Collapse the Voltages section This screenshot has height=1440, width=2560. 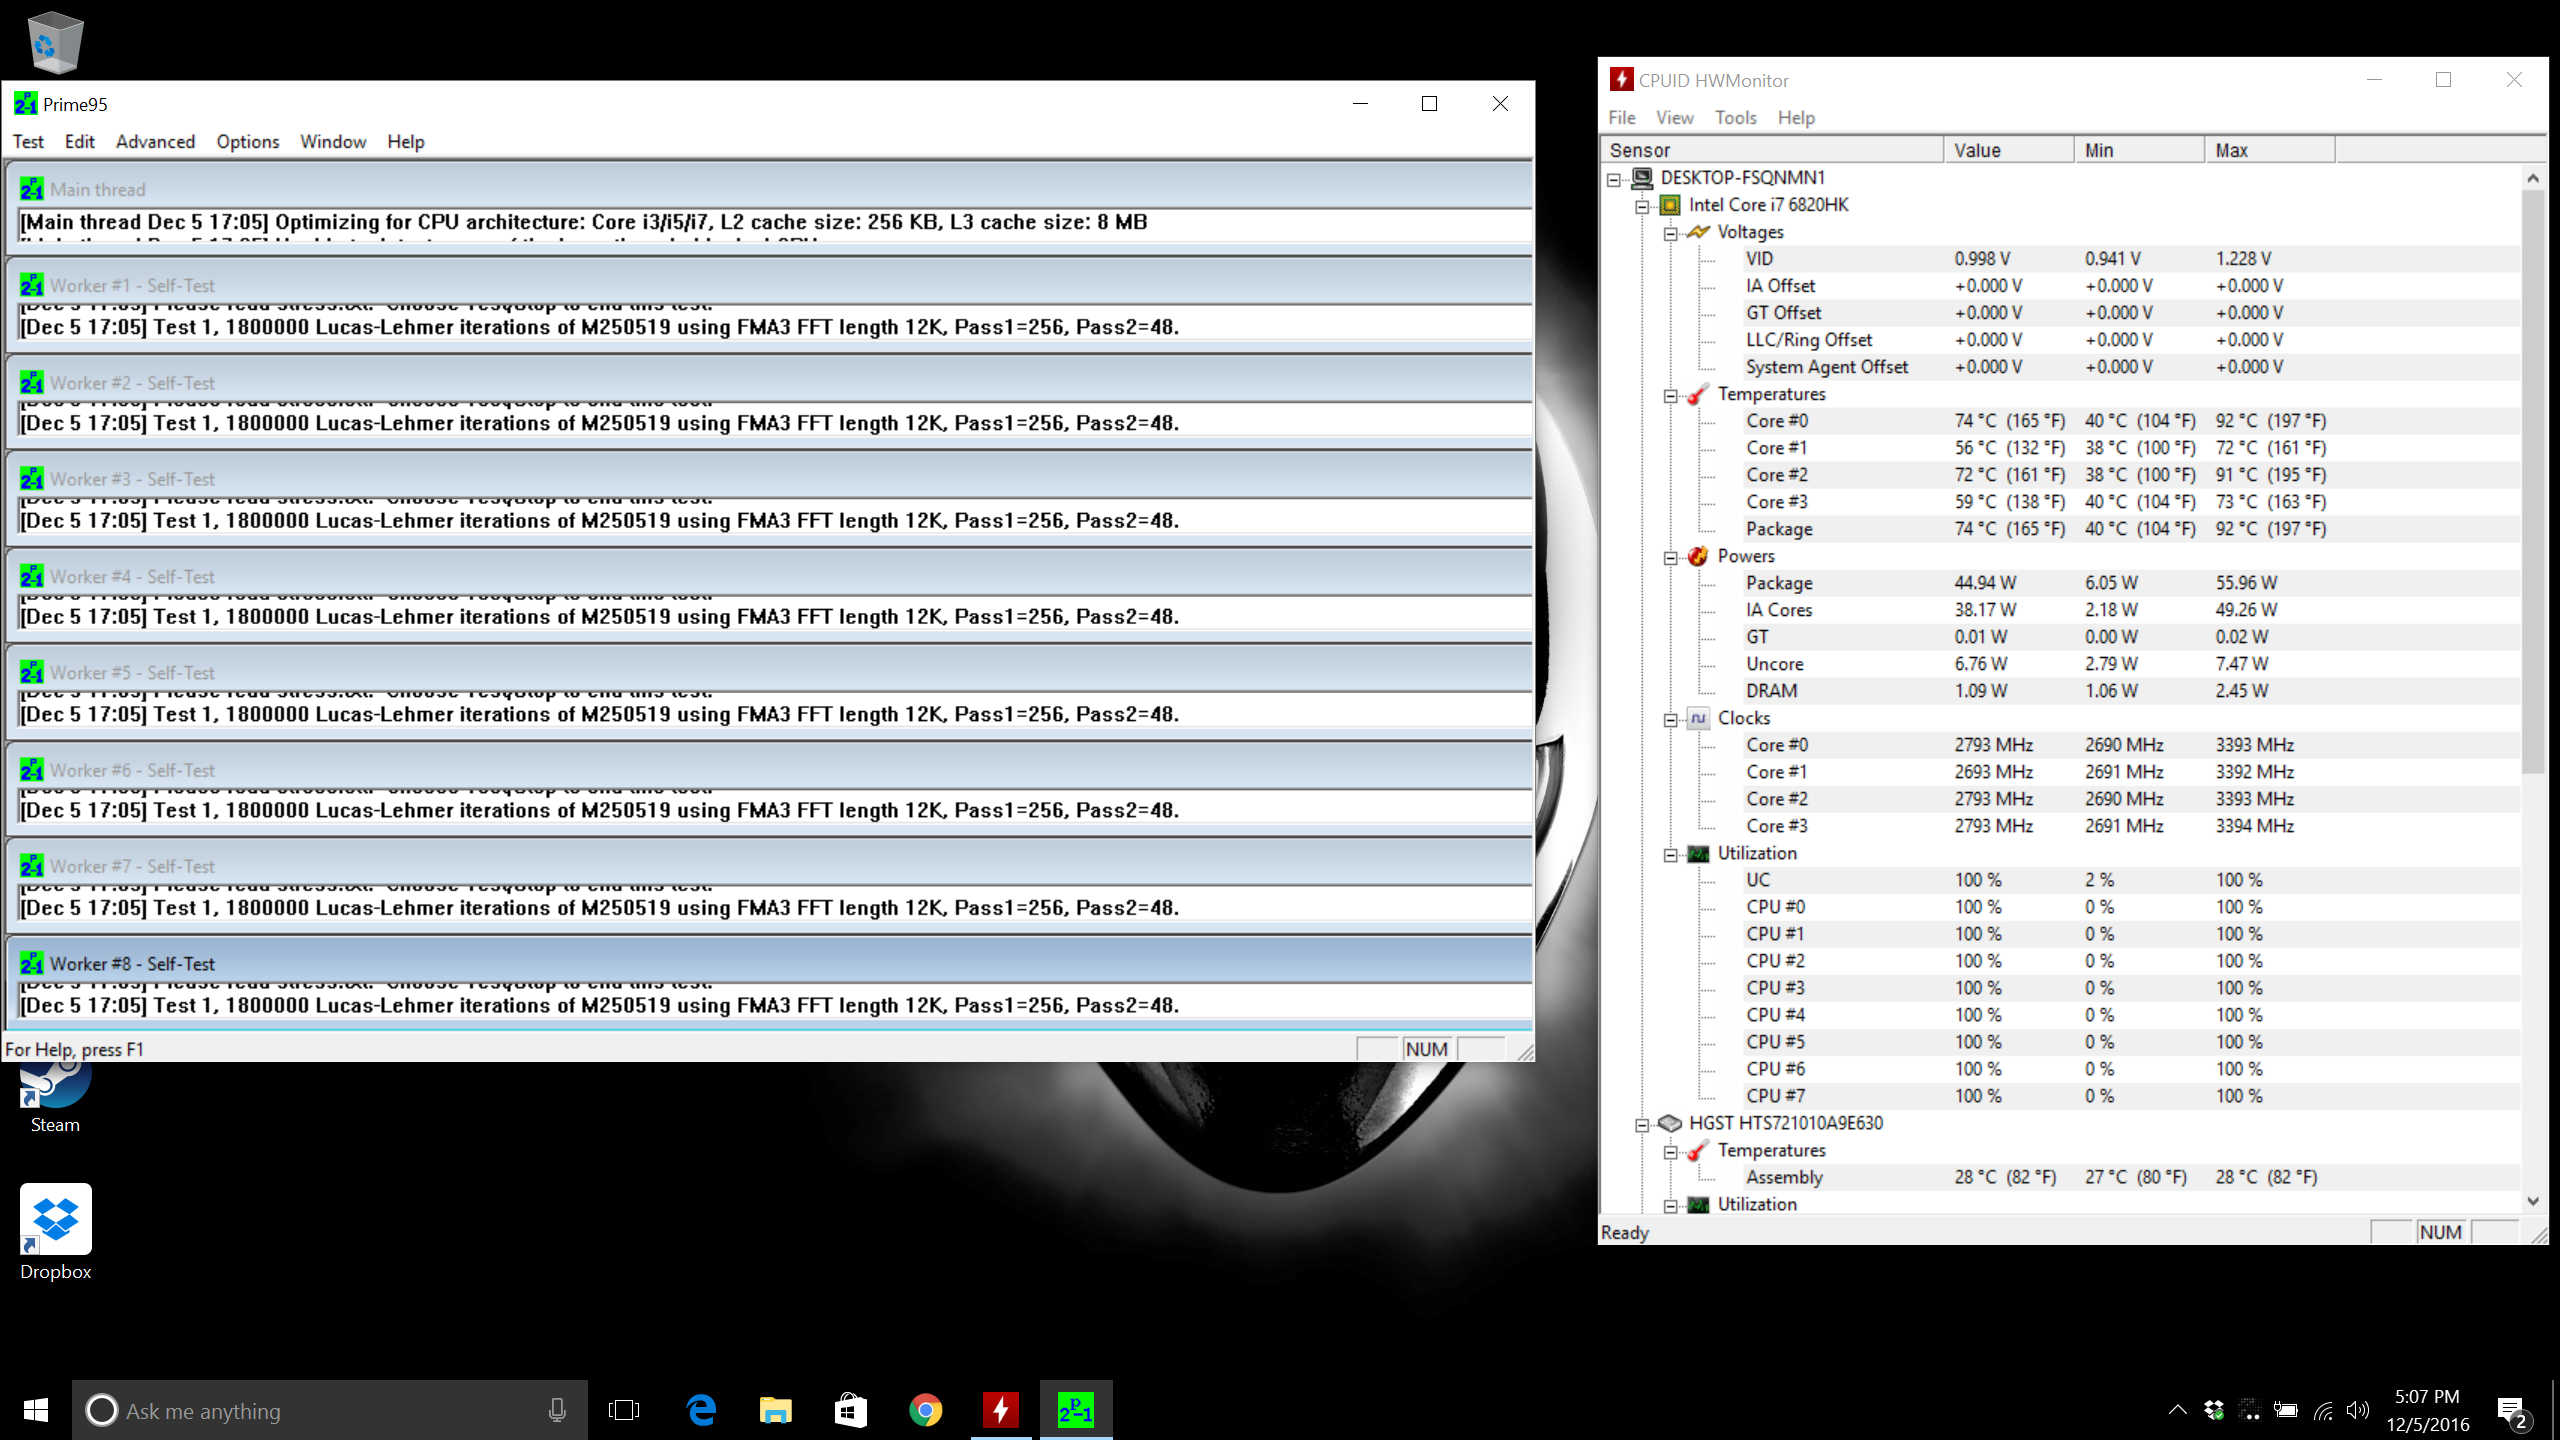point(1670,234)
